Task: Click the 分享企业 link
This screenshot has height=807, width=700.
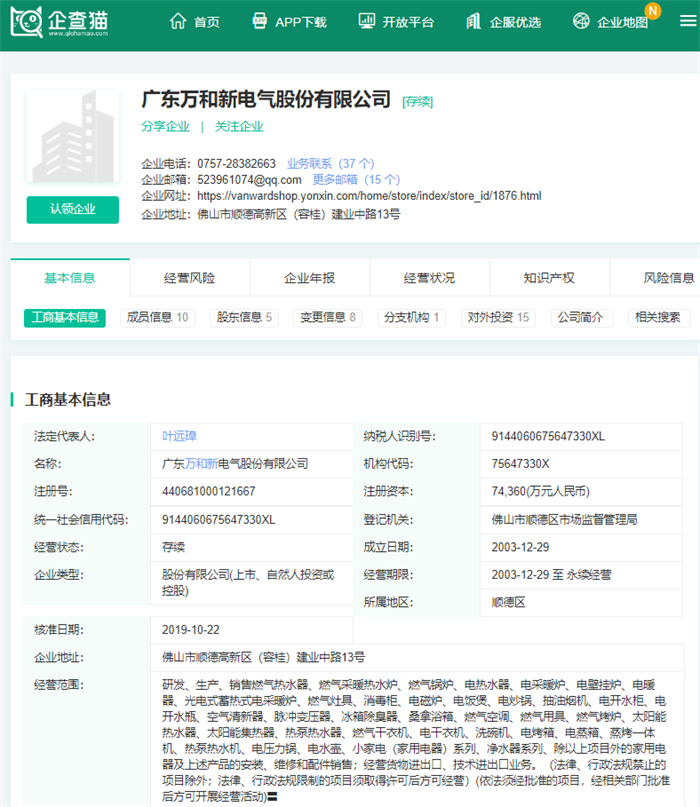Action: 165,127
